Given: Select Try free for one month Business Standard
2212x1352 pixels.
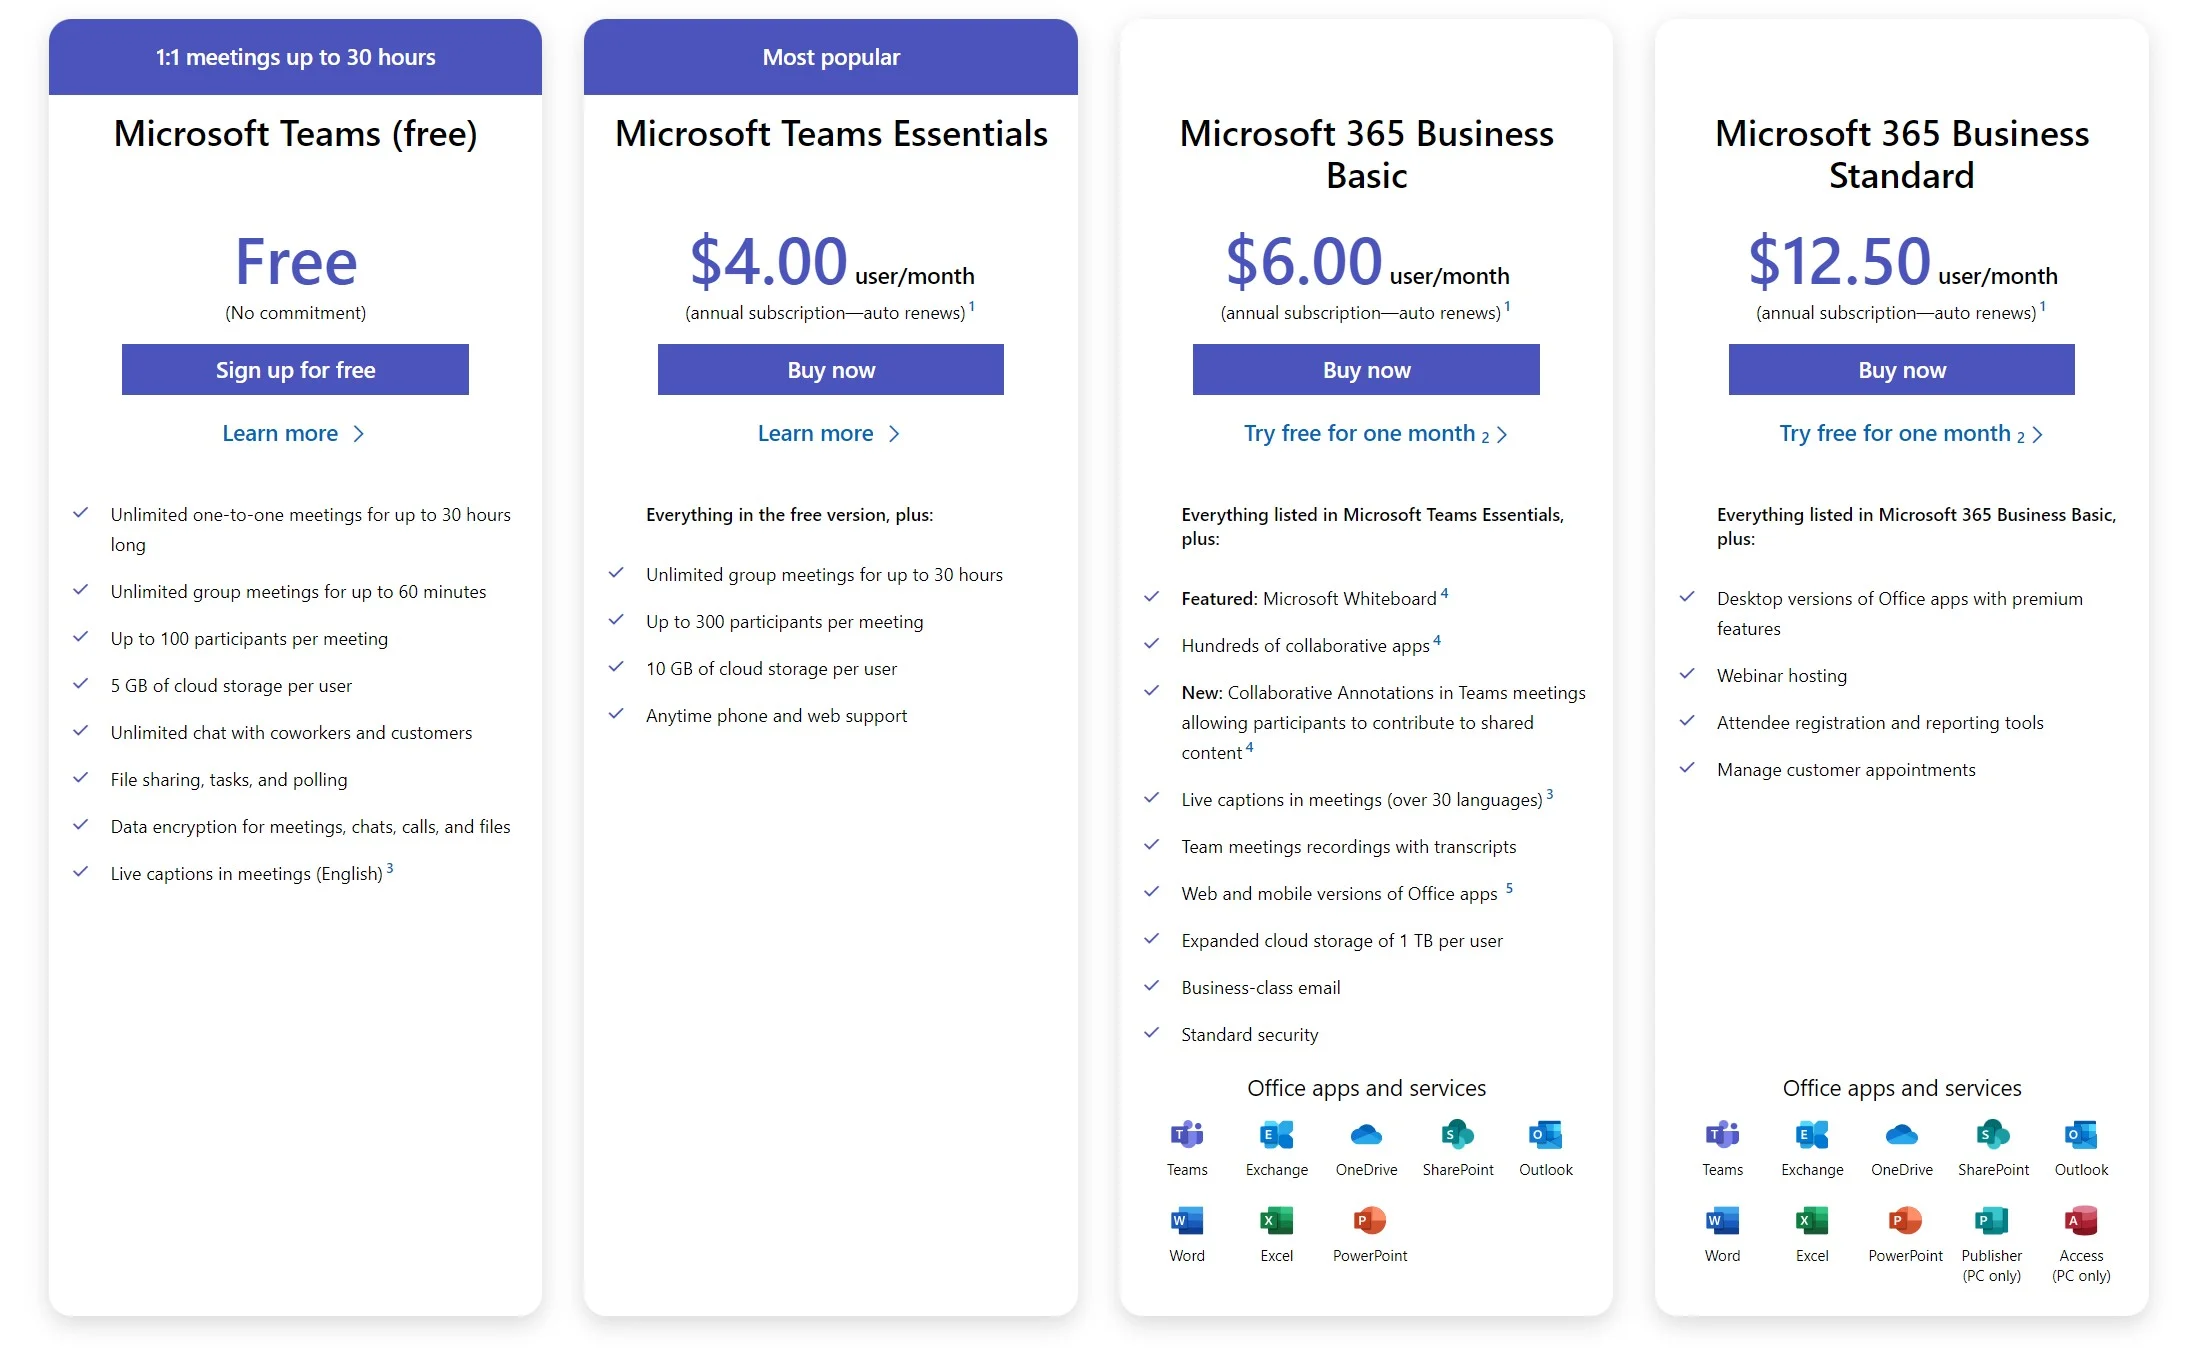Looking at the screenshot, I should 1902,433.
